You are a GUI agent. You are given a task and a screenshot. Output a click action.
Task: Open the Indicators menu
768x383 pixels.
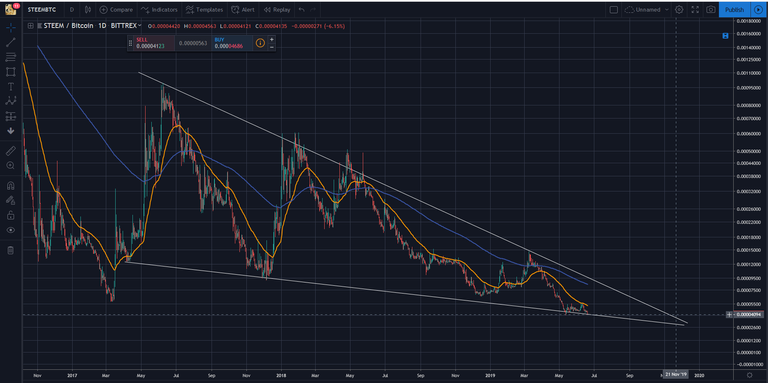tap(159, 9)
